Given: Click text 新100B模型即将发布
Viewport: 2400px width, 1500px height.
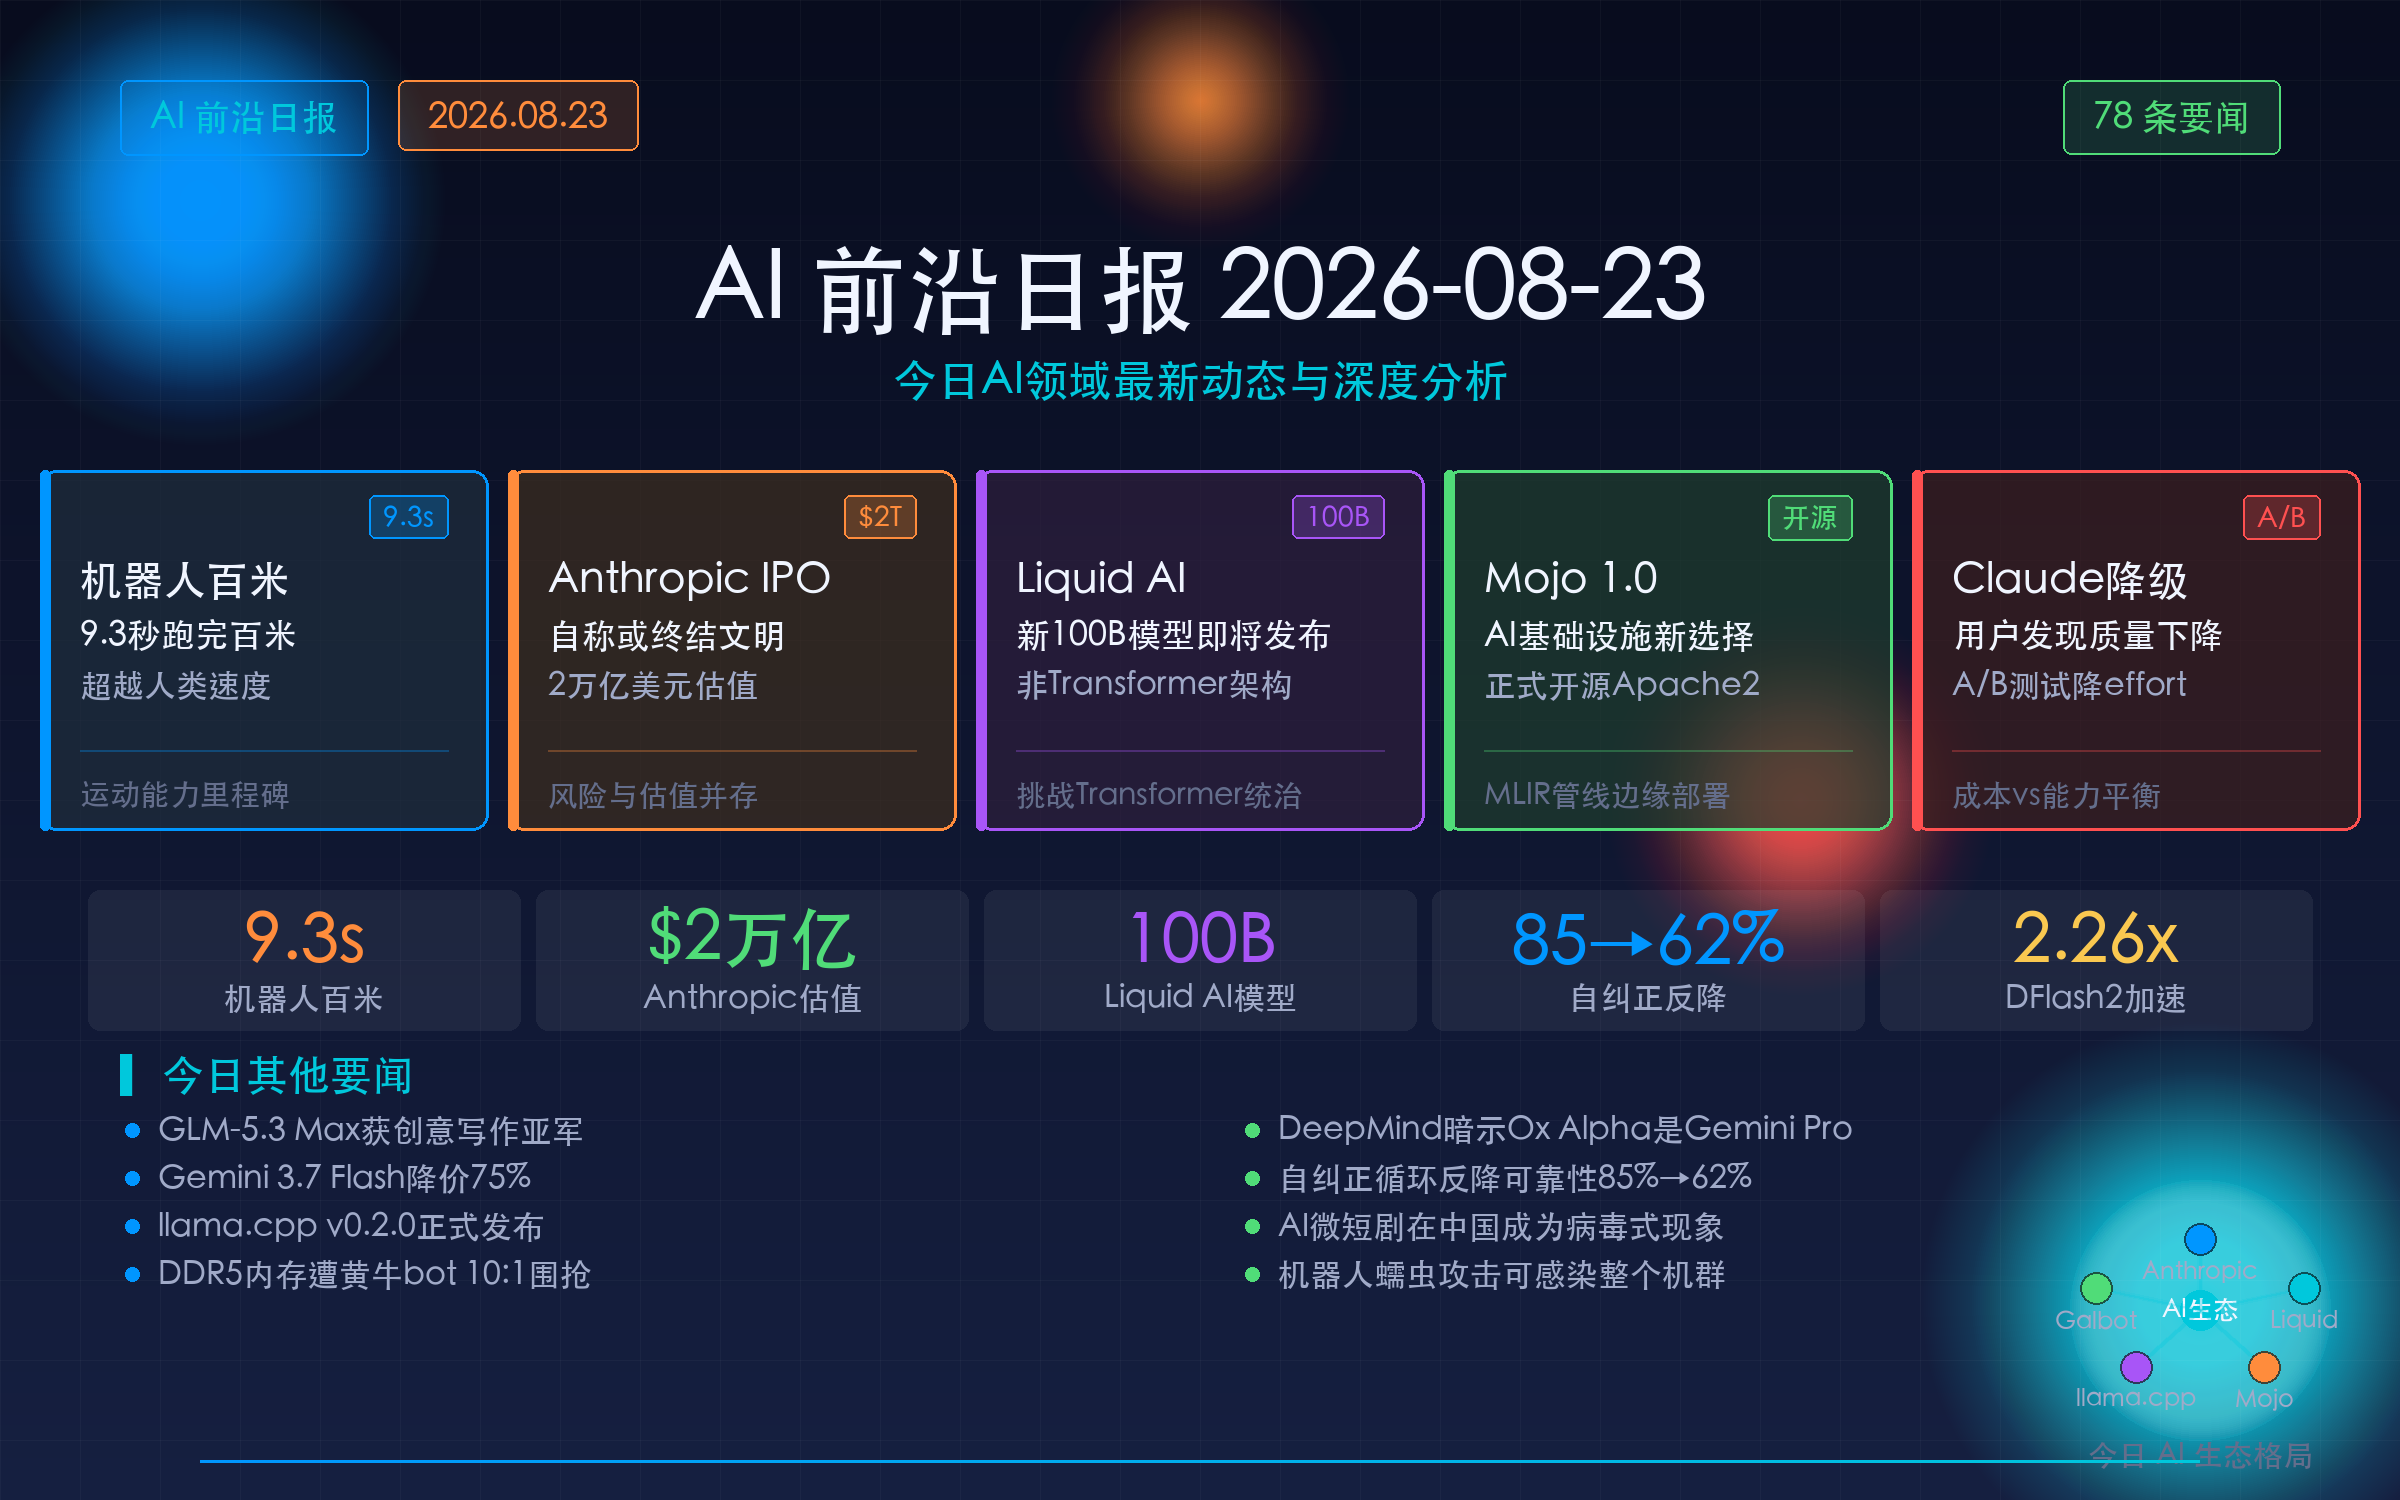Looking at the screenshot, I should pyautogui.click(x=1173, y=635).
